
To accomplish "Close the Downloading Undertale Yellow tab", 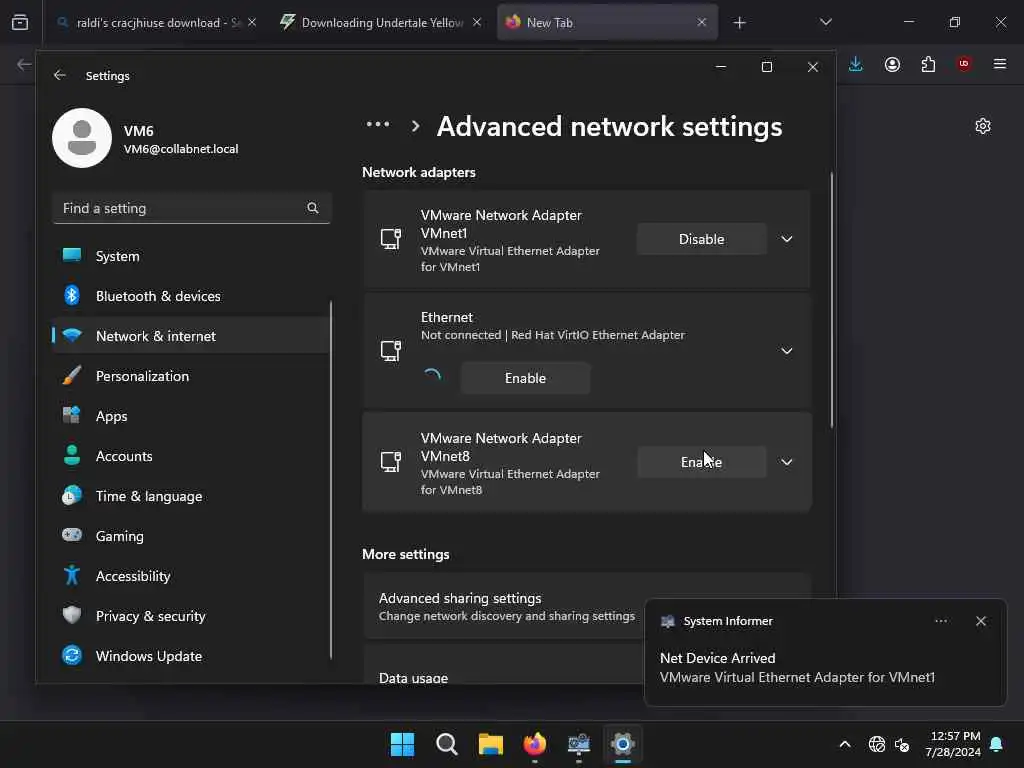I will click(x=477, y=22).
